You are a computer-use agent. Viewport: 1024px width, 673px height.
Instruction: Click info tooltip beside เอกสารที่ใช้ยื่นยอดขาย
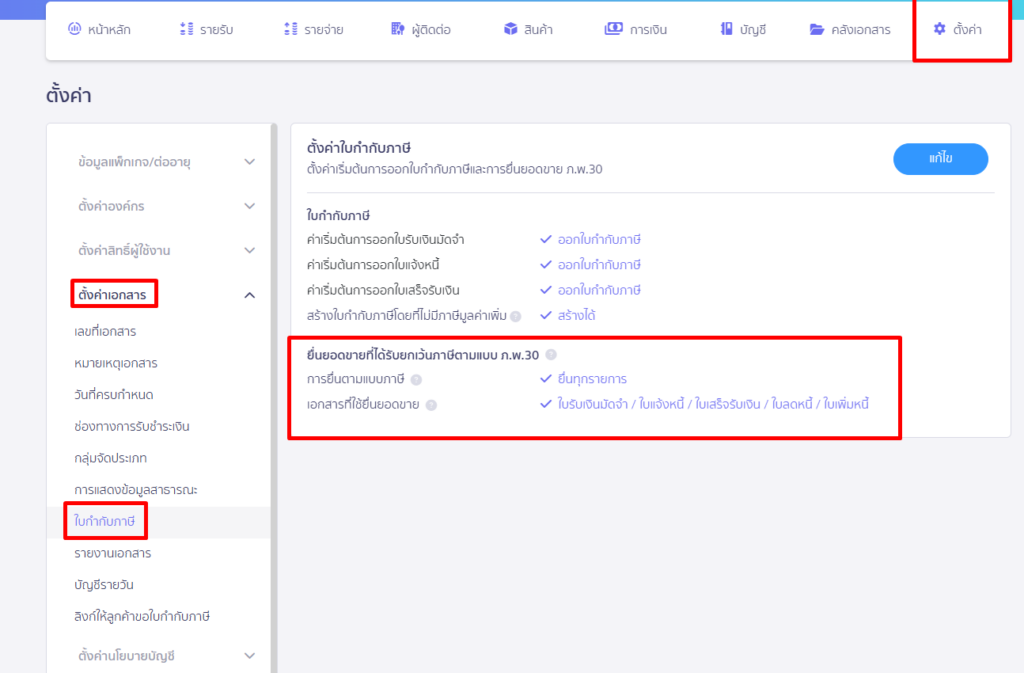(x=431, y=404)
